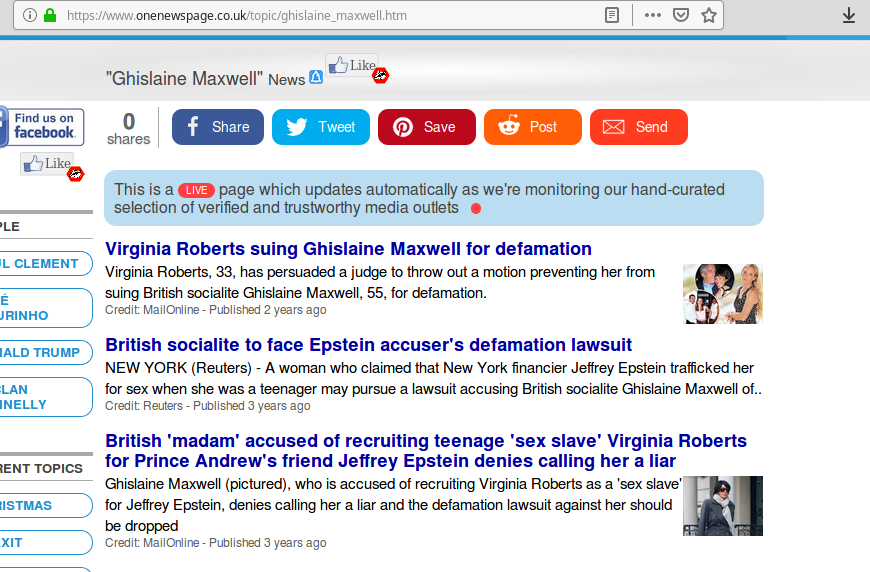The height and width of the screenshot is (572, 870).
Task: Open Virginia Roberts suing Ghislaine Maxwell headline
Action: pos(348,249)
